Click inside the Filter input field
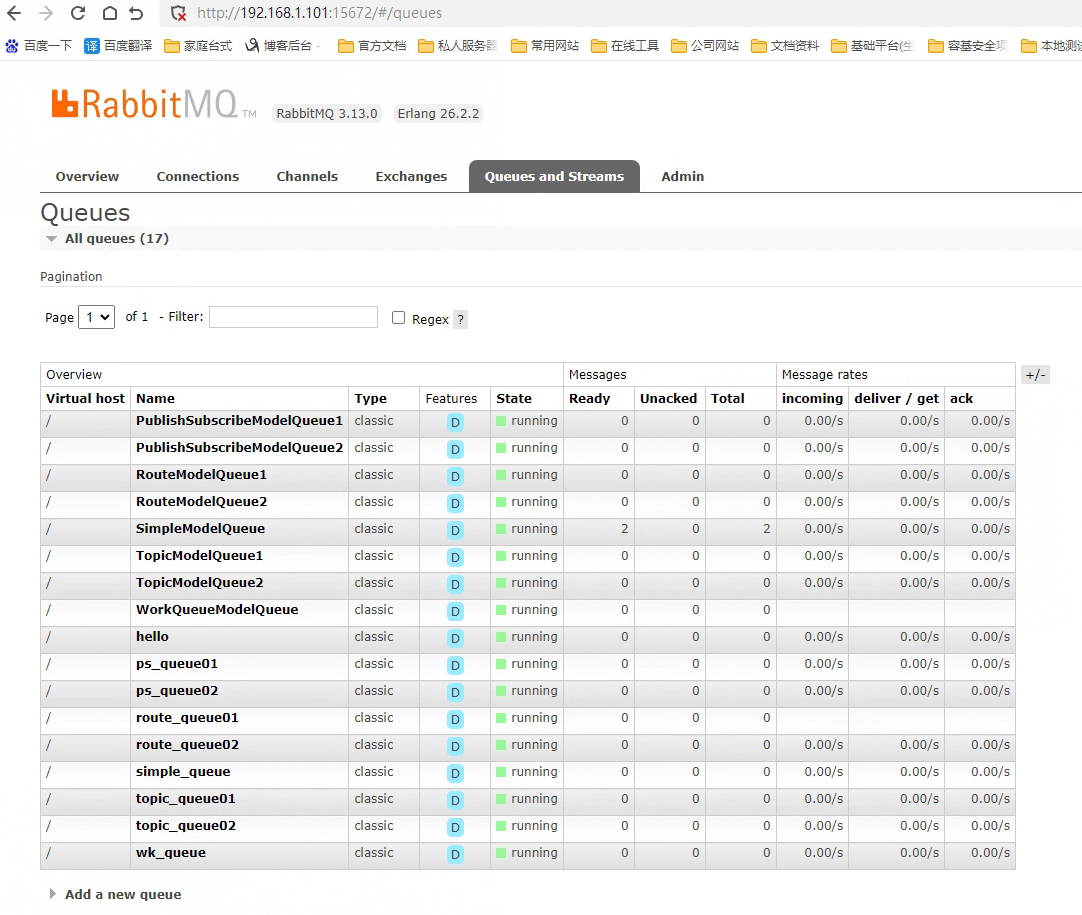The height and width of the screenshot is (915, 1082). coord(293,317)
